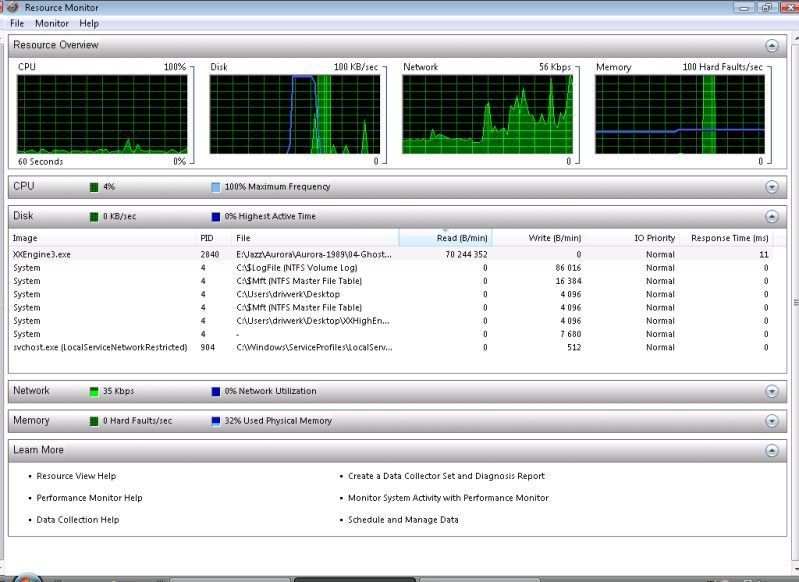This screenshot has width=799, height=582.
Task: Select the C:\Users\drivverk\Desktop file entry
Action: [x=288, y=294]
